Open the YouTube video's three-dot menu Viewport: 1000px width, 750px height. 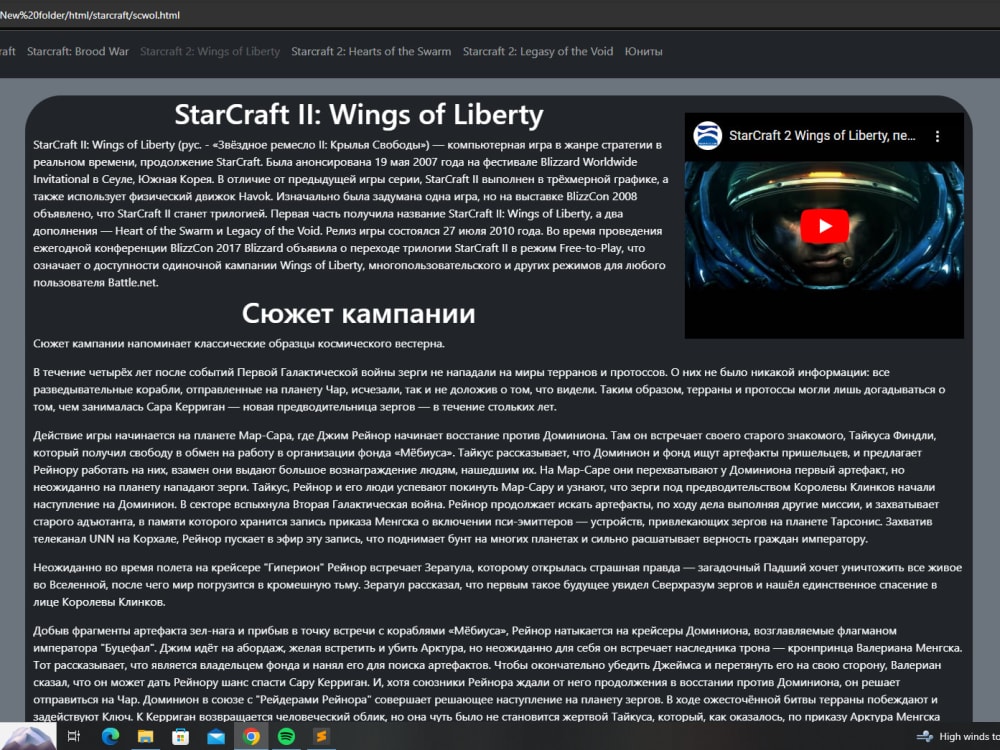coord(937,136)
